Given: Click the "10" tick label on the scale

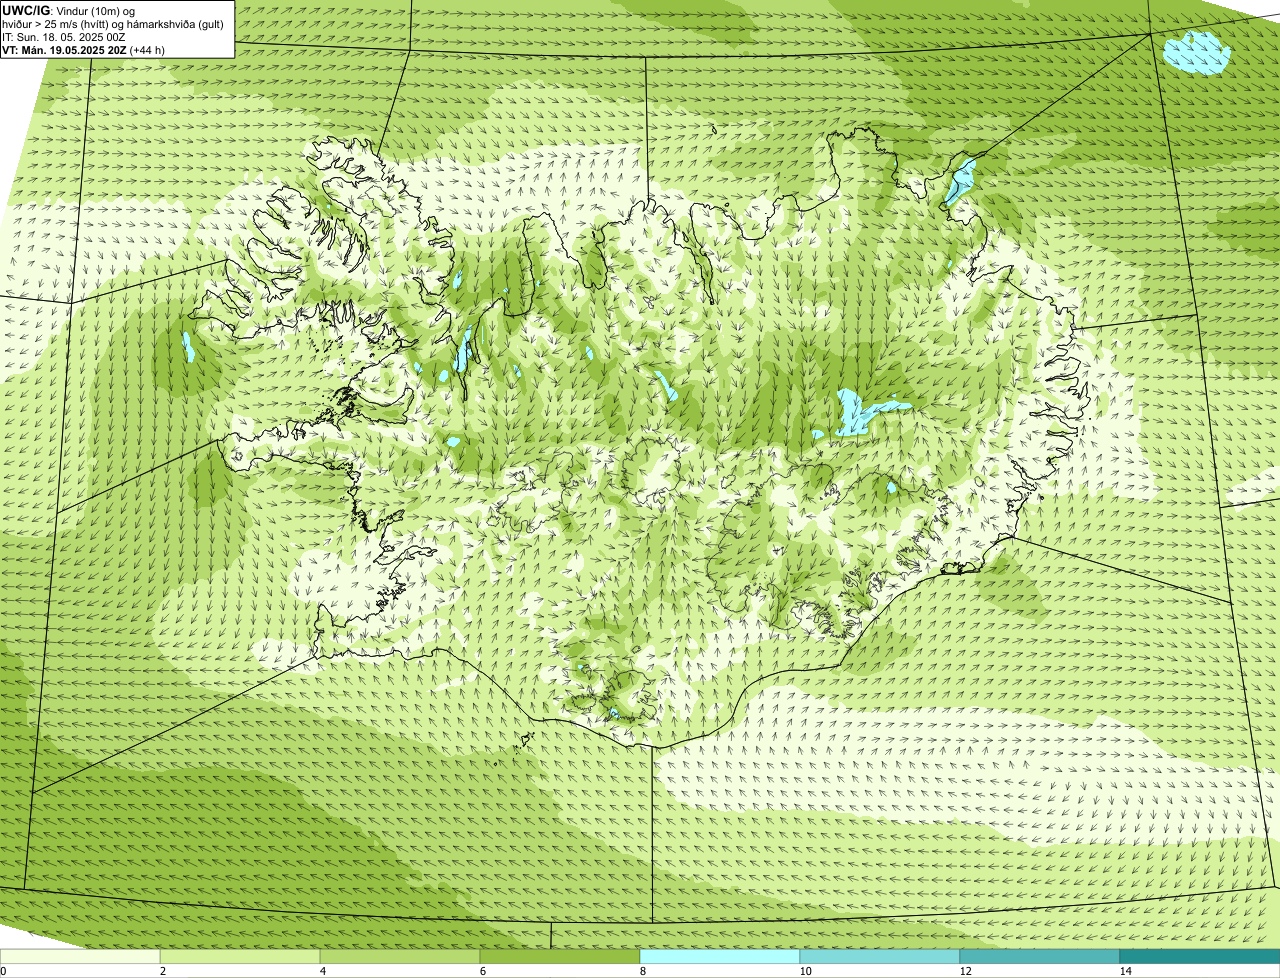Looking at the screenshot, I should [805, 971].
